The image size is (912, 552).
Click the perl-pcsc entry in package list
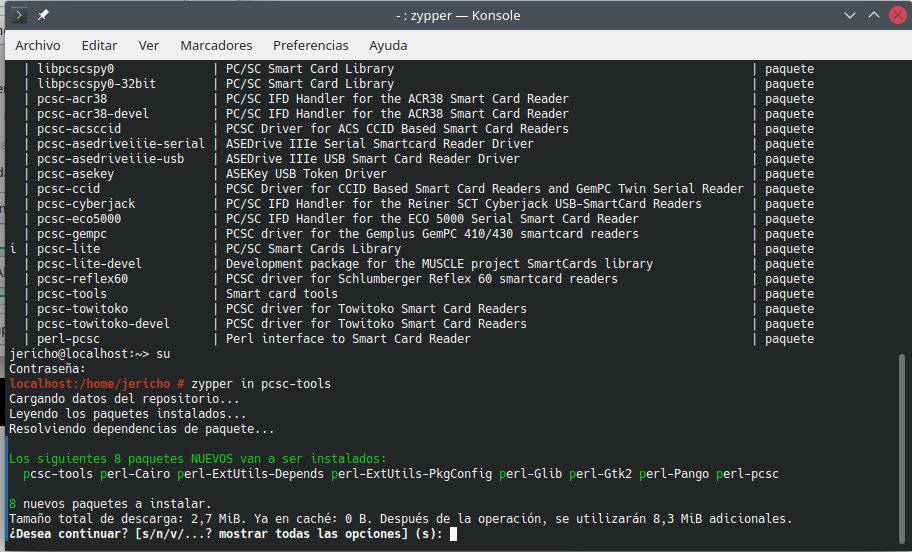tap(69, 339)
